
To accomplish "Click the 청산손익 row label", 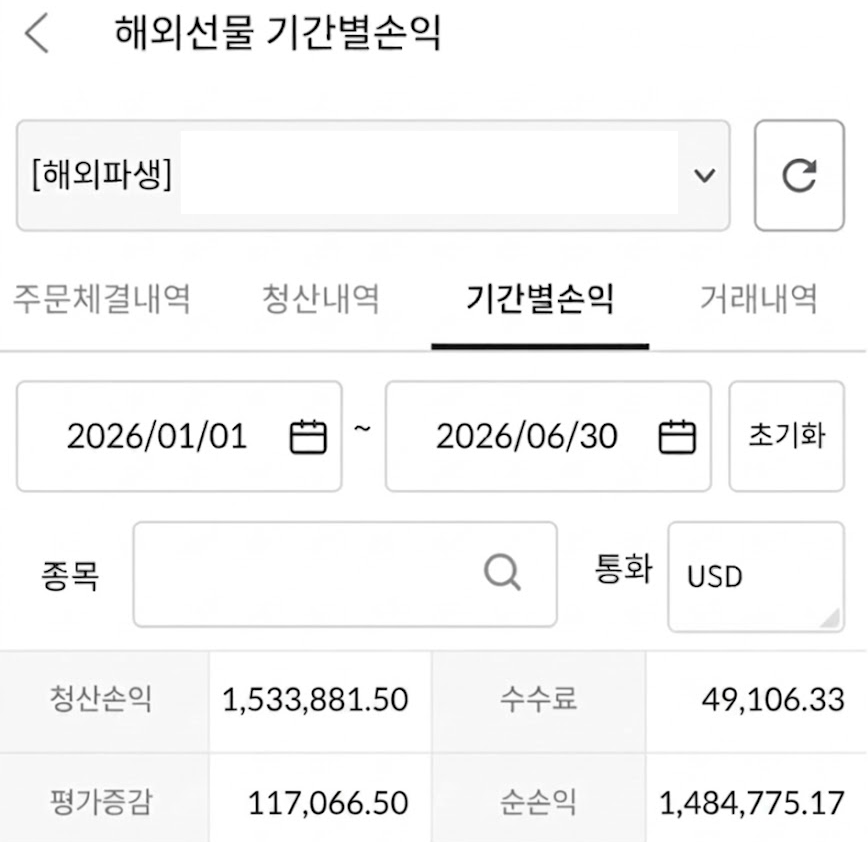I will pos(101,699).
